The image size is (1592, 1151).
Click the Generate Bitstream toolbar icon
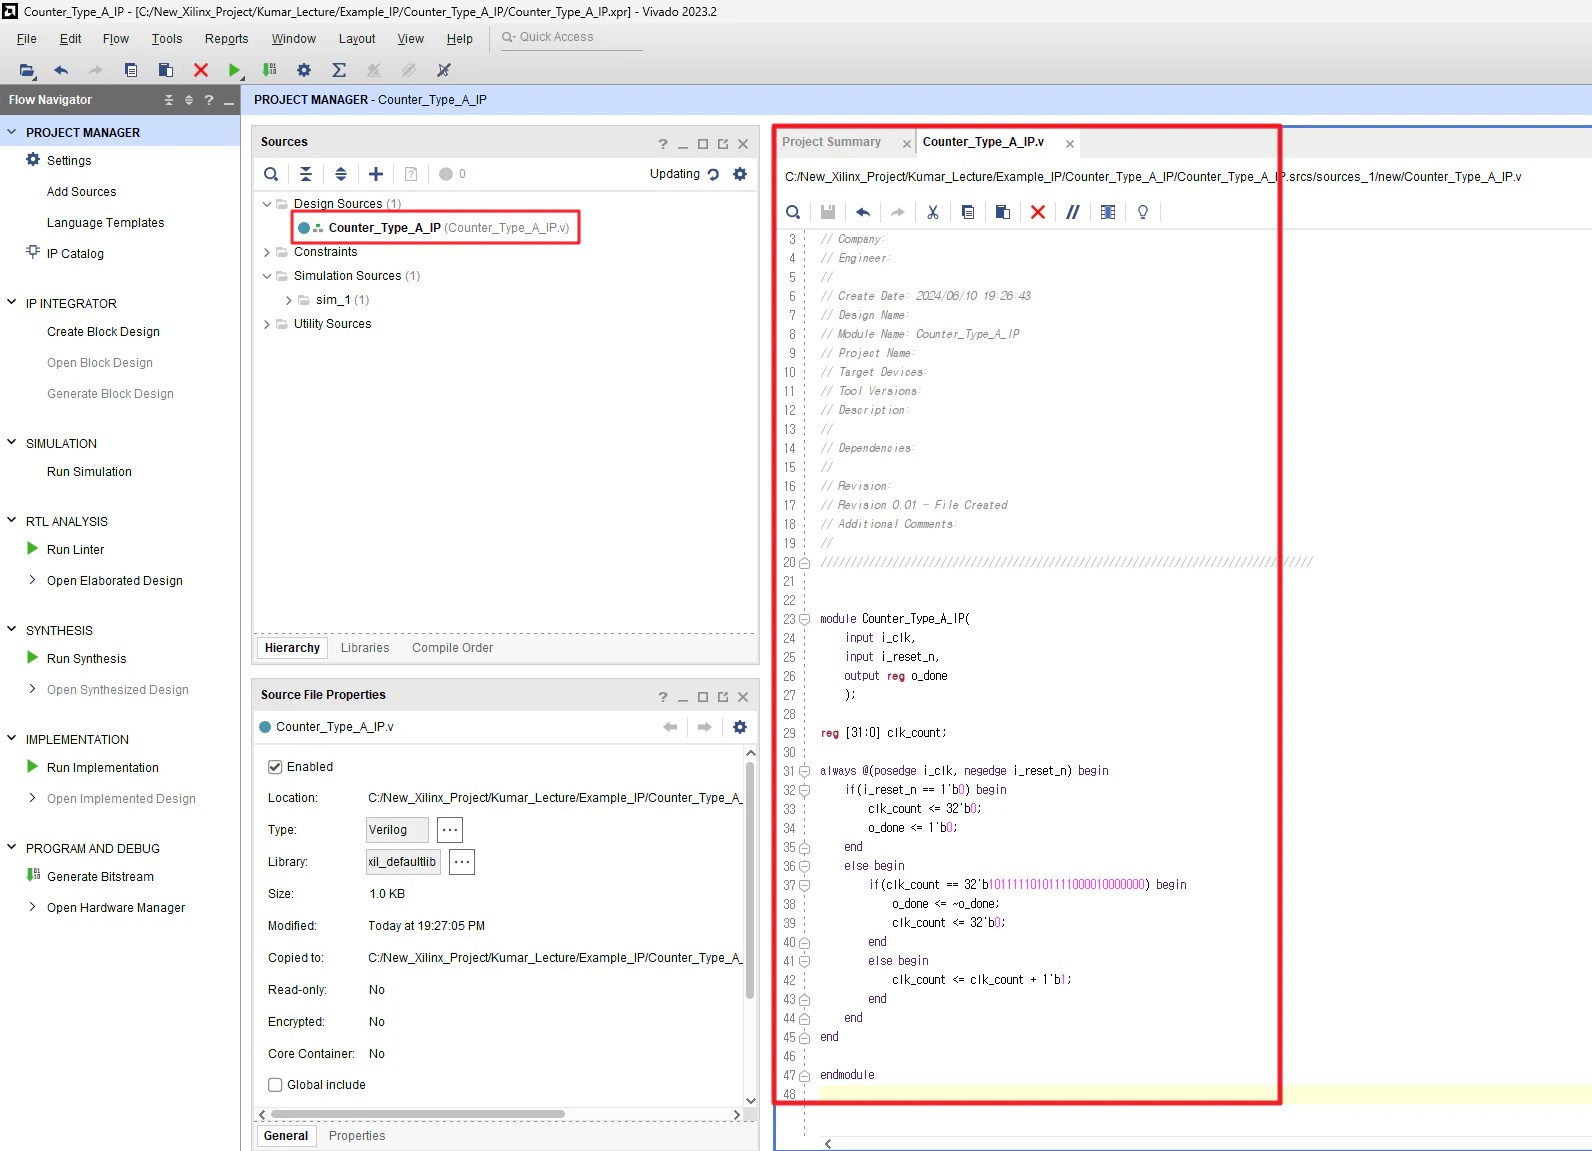tap(269, 70)
